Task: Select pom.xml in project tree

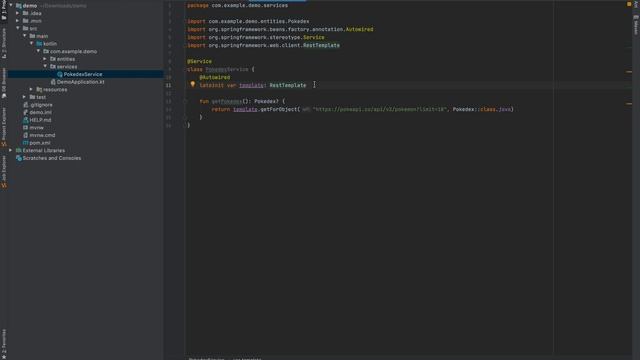Action: point(40,143)
